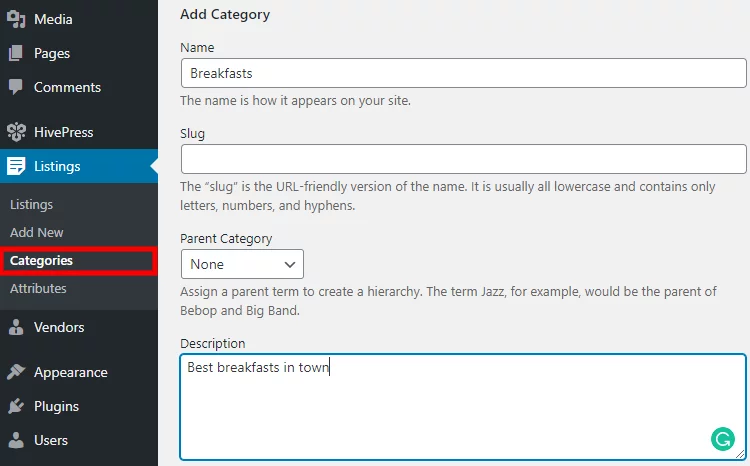Click the Plugins plug icon

(16, 406)
